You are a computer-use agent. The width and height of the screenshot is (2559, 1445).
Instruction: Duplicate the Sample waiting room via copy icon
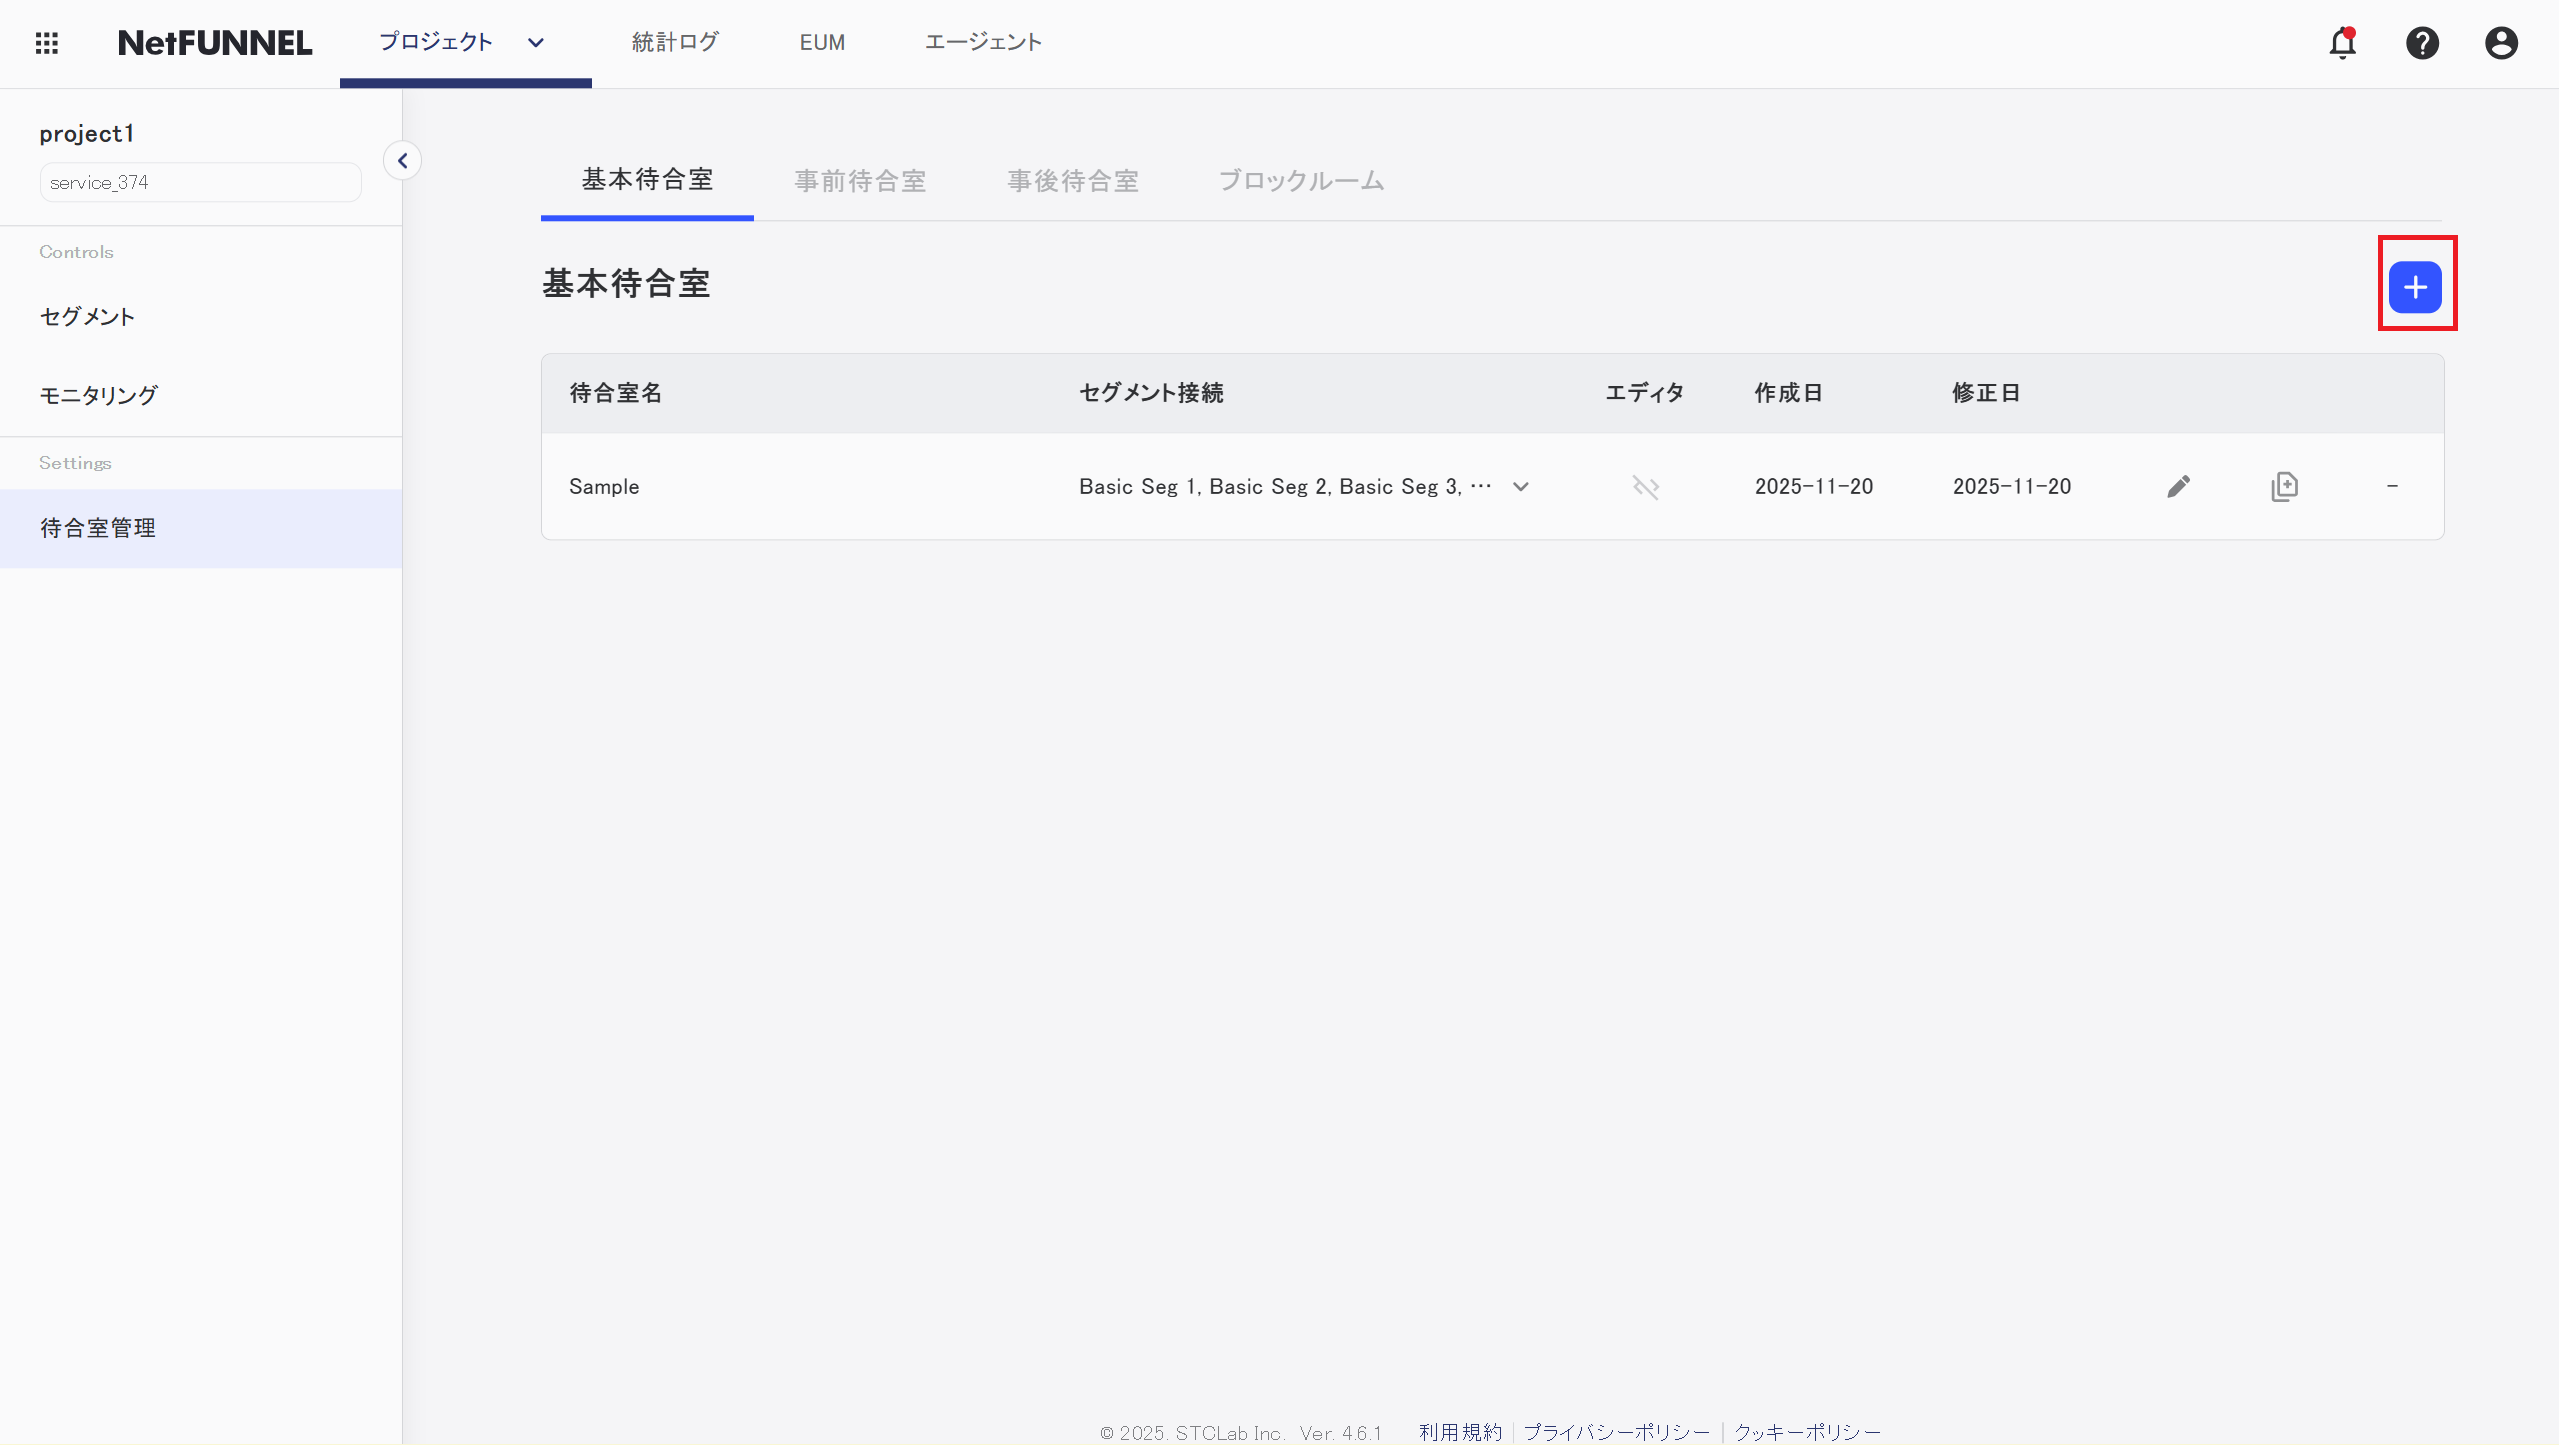coord(2285,486)
